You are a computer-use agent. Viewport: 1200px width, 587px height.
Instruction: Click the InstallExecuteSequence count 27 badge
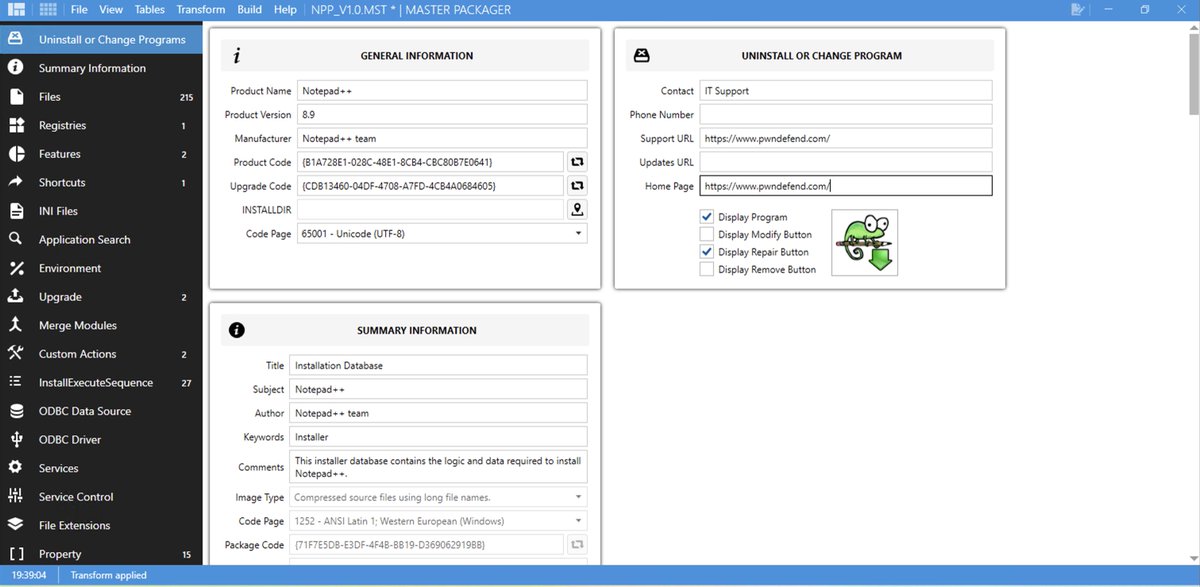(x=186, y=383)
